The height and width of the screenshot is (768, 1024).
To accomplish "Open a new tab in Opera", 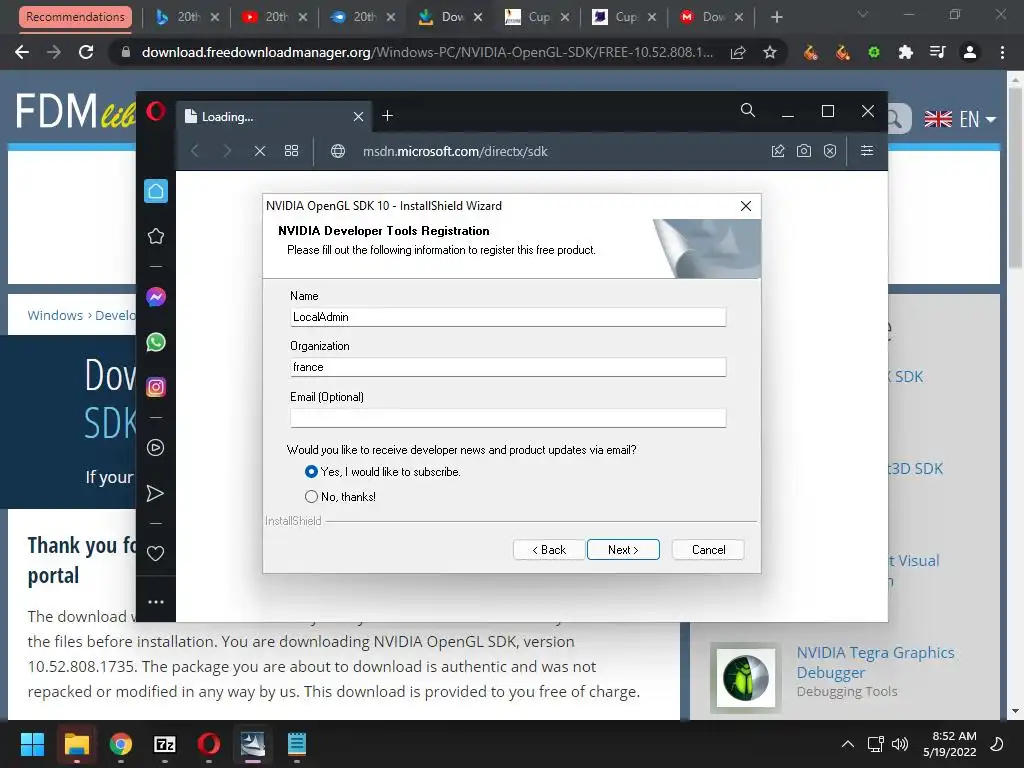I will [x=387, y=116].
